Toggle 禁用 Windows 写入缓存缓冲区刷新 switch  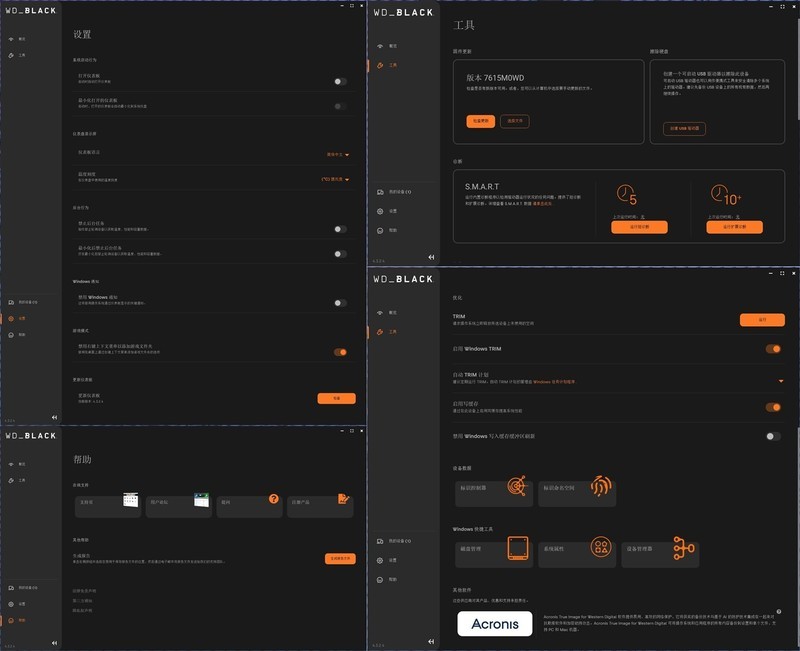[x=773, y=437]
